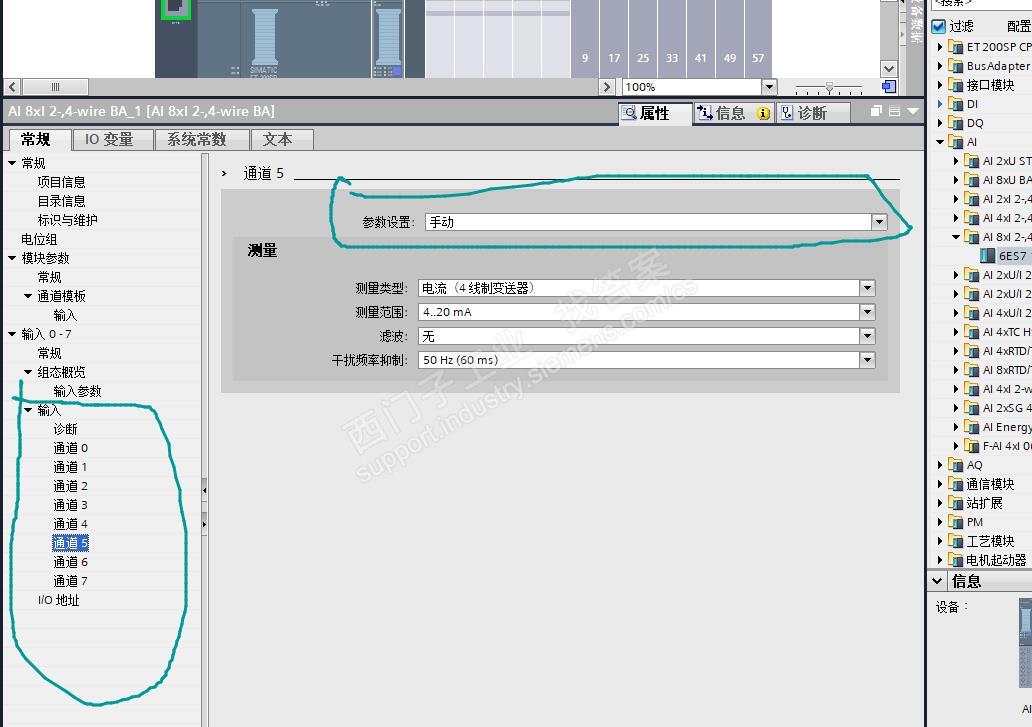Open the 测量范围 dropdown showing 4..20 mA
The height and width of the screenshot is (727, 1032).
[867, 313]
